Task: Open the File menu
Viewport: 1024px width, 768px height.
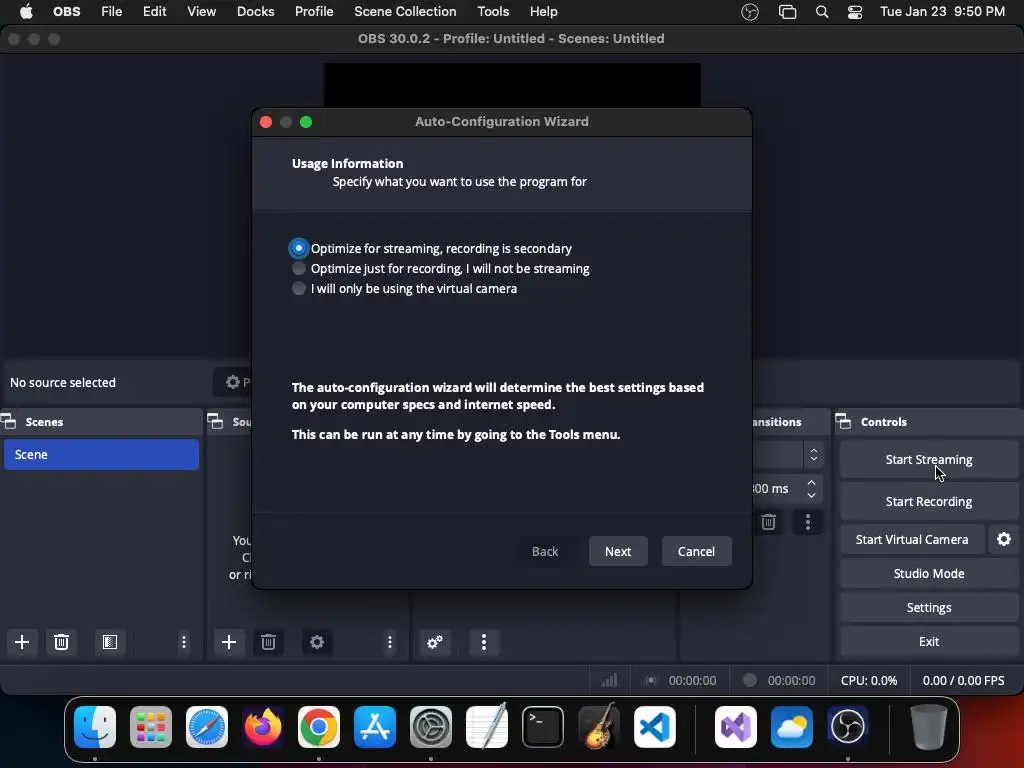Action: click(112, 12)
